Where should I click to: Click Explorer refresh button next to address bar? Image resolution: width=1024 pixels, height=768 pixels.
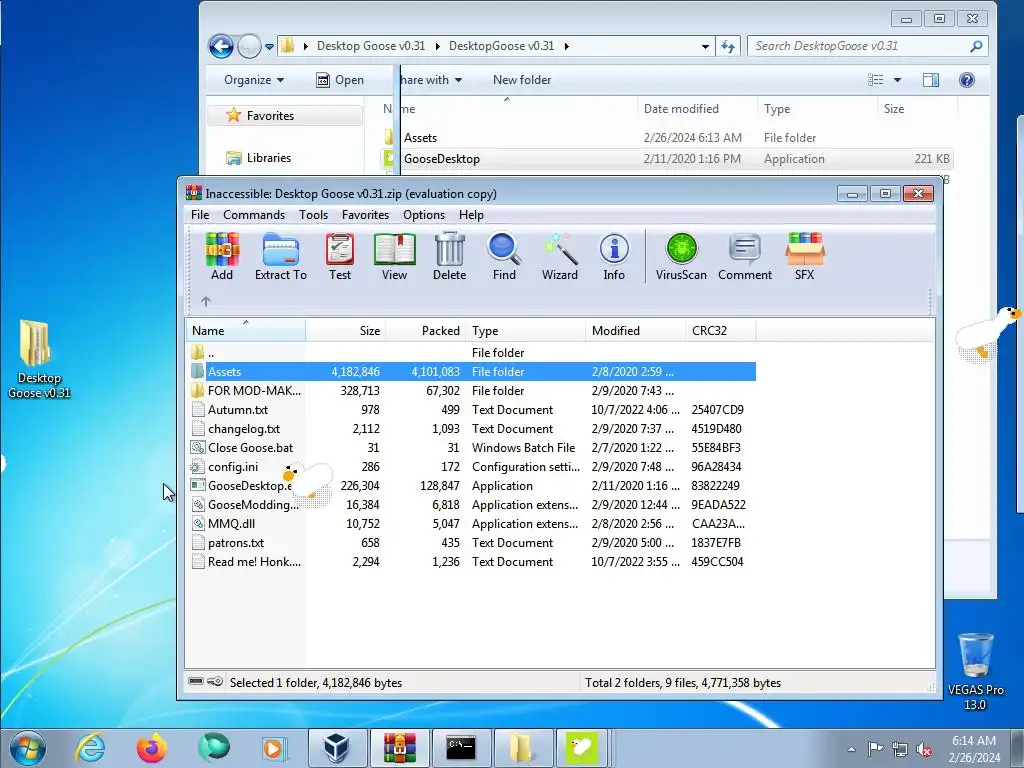(728, 46)
